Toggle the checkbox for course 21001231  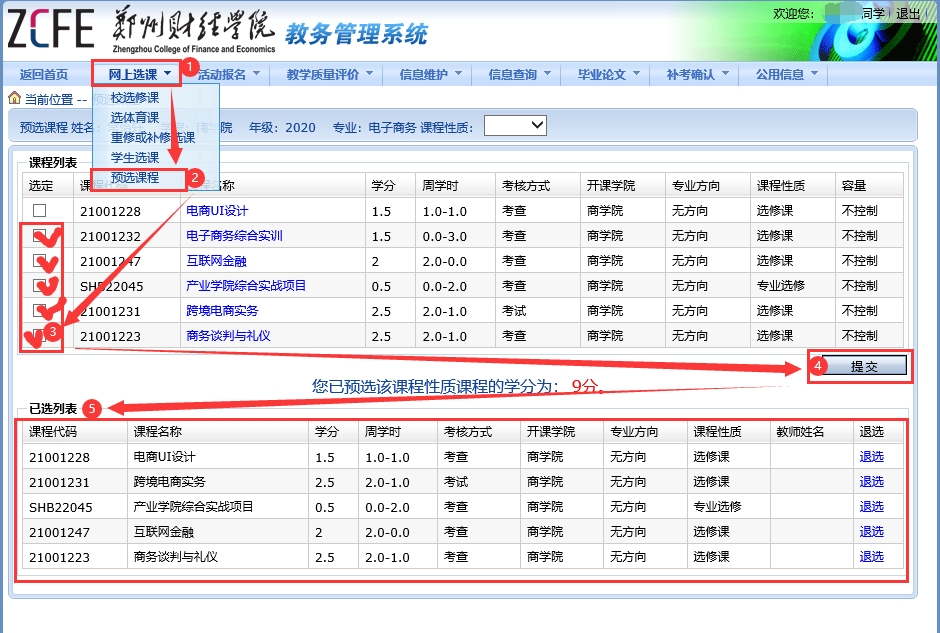tap(40, 311)
